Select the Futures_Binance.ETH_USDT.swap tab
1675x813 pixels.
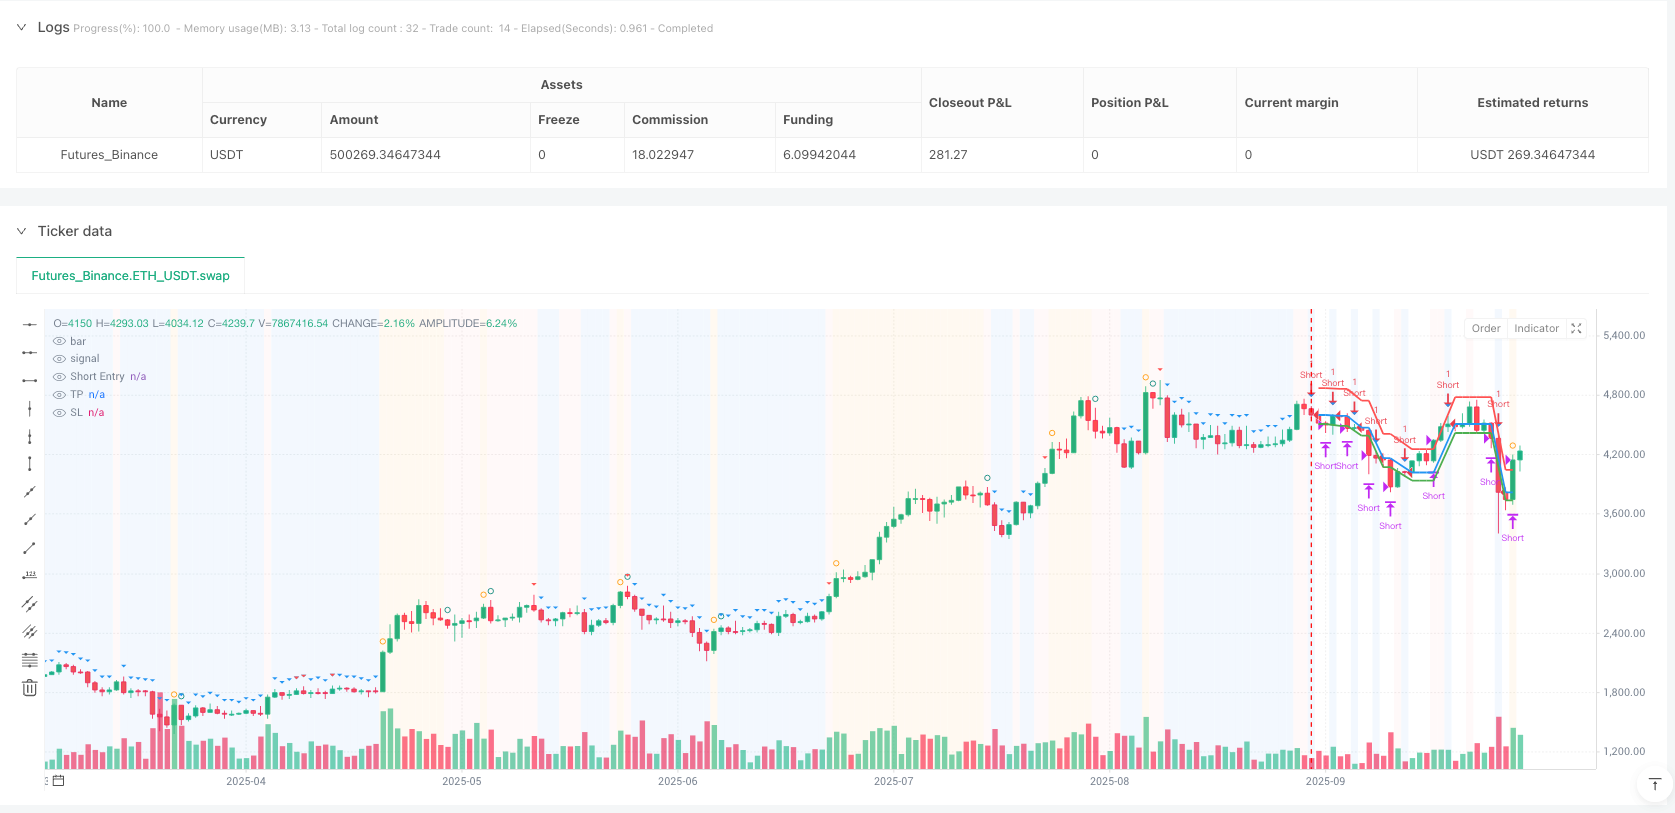[130, 276]
